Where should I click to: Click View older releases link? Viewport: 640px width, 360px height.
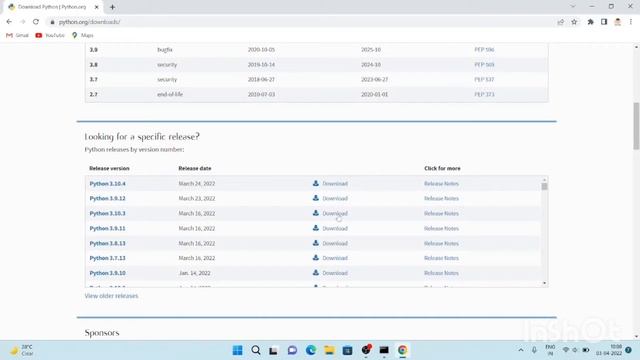[x=111, y=296]
